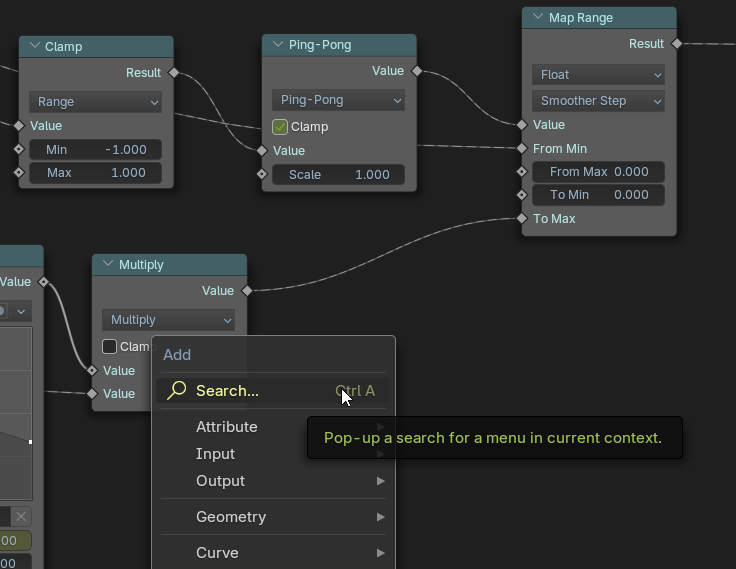Delete curve point with the X button
This screenshot has width=736, height=569.
point(21,516)
